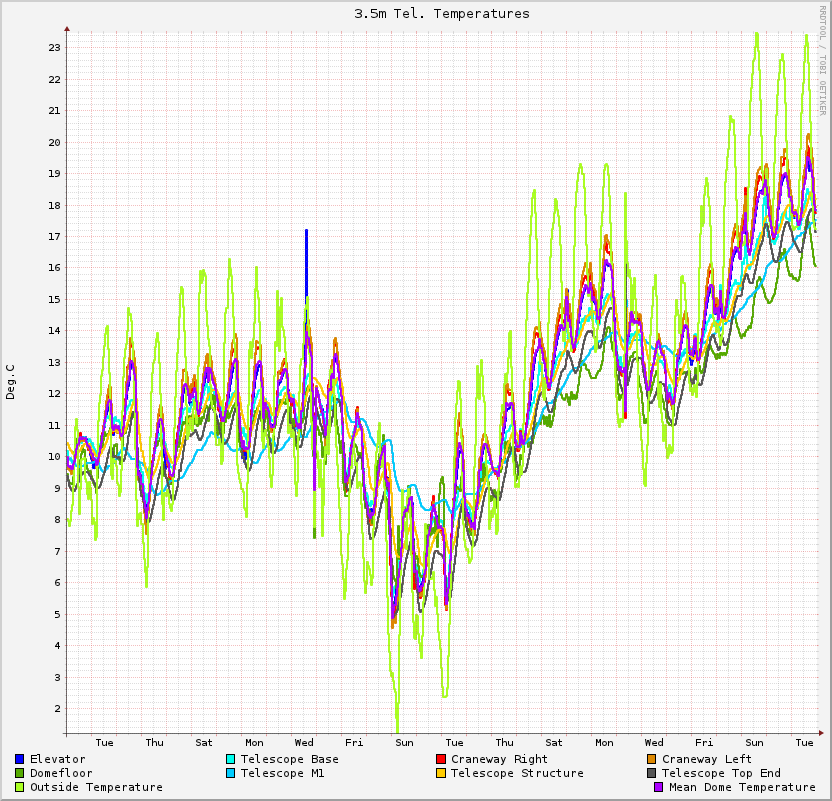
Task: Click the cyan Telescope Base legend swatch
Action: point(231,759)
